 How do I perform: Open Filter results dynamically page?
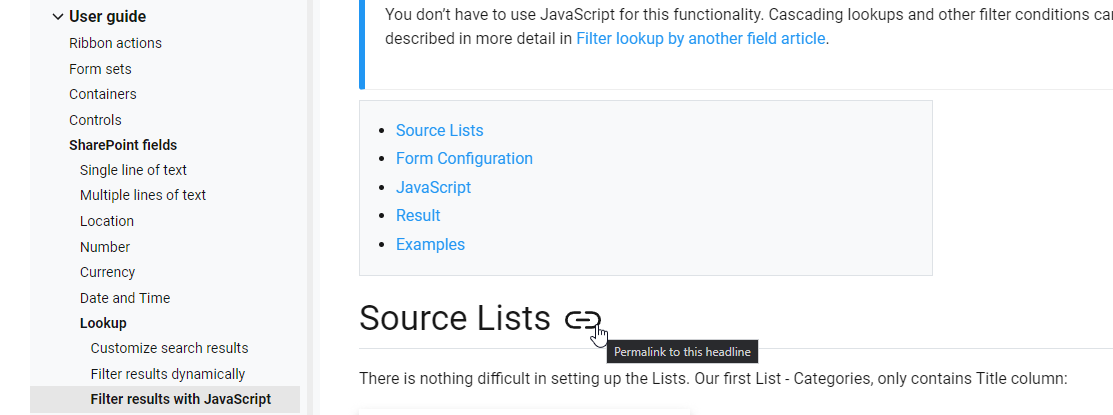pos(167,374)
